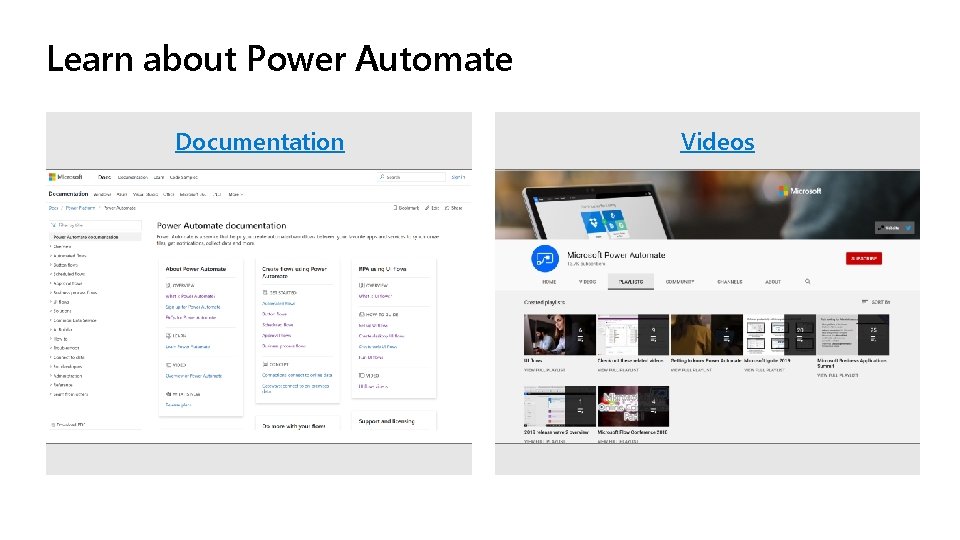The image size is (960, 540).
Task: Expand Troubleshoot in the docs sidebar
Action: [x=66, y=348]
